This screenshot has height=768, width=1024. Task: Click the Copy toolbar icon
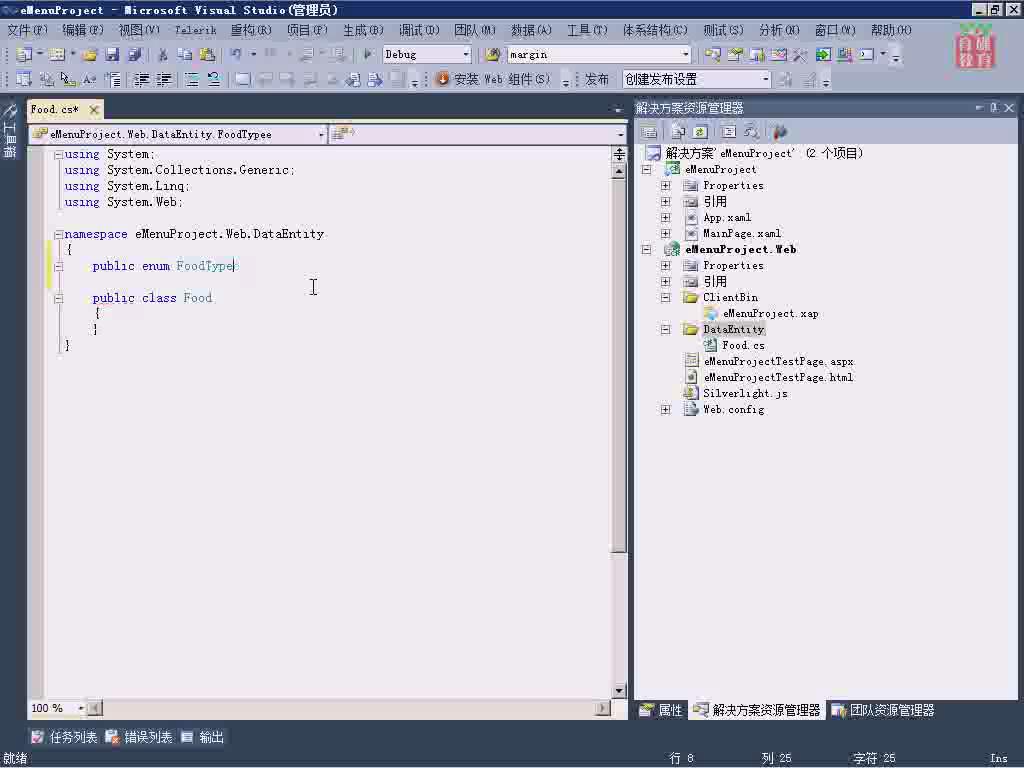[185, 55]
